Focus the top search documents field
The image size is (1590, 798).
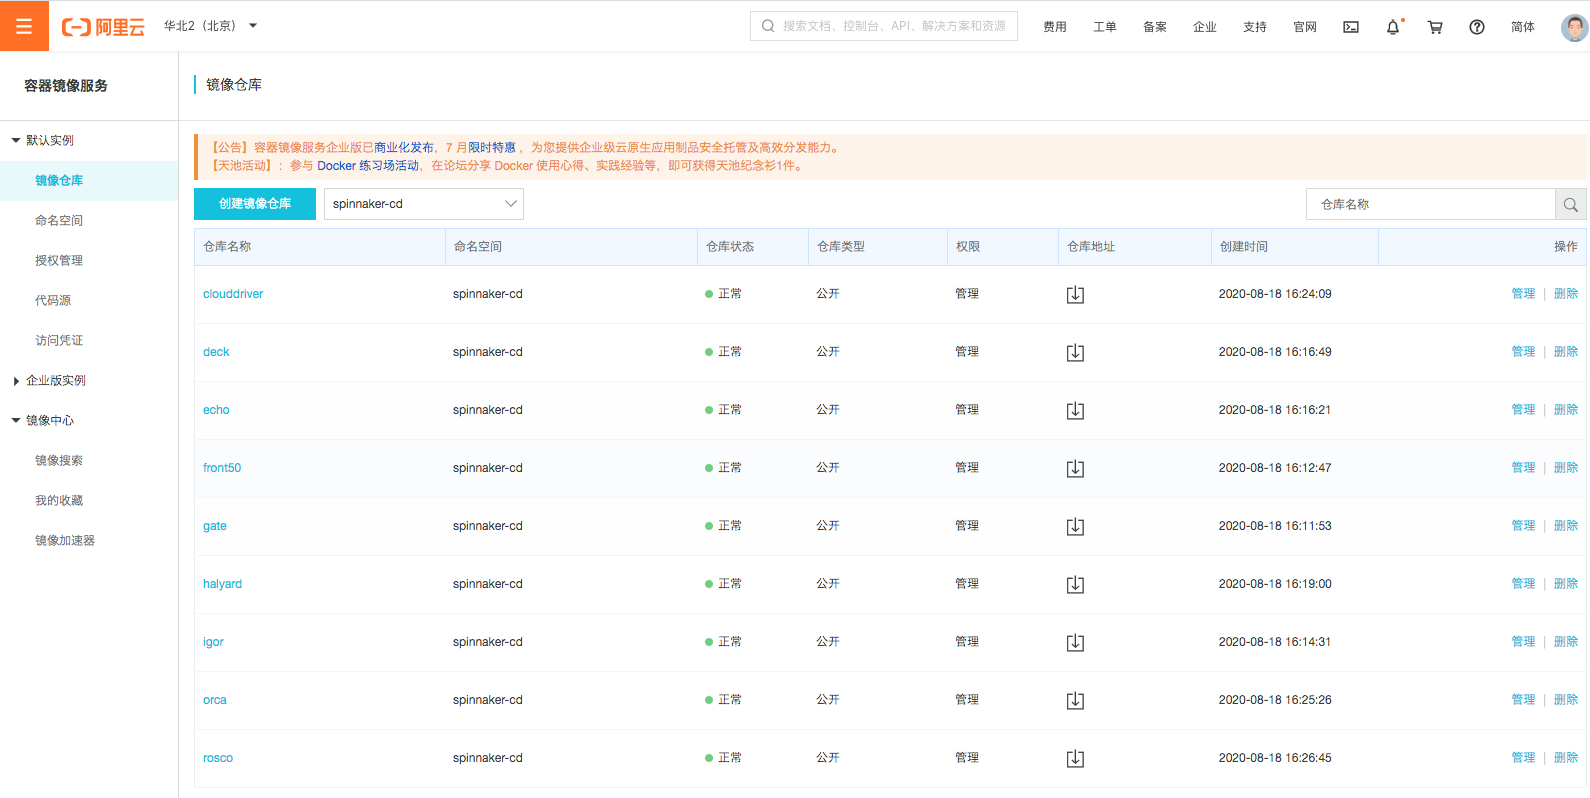[884, 26]
